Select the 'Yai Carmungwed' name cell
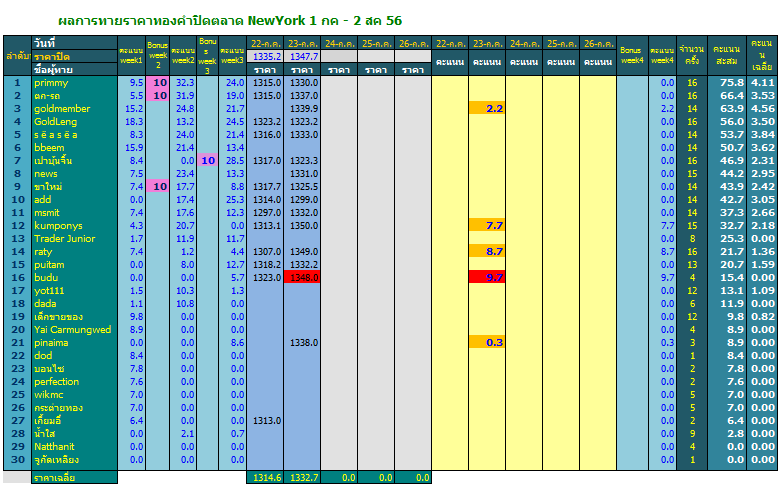Screen dimensions: 781x487 (x=74, y=330)
